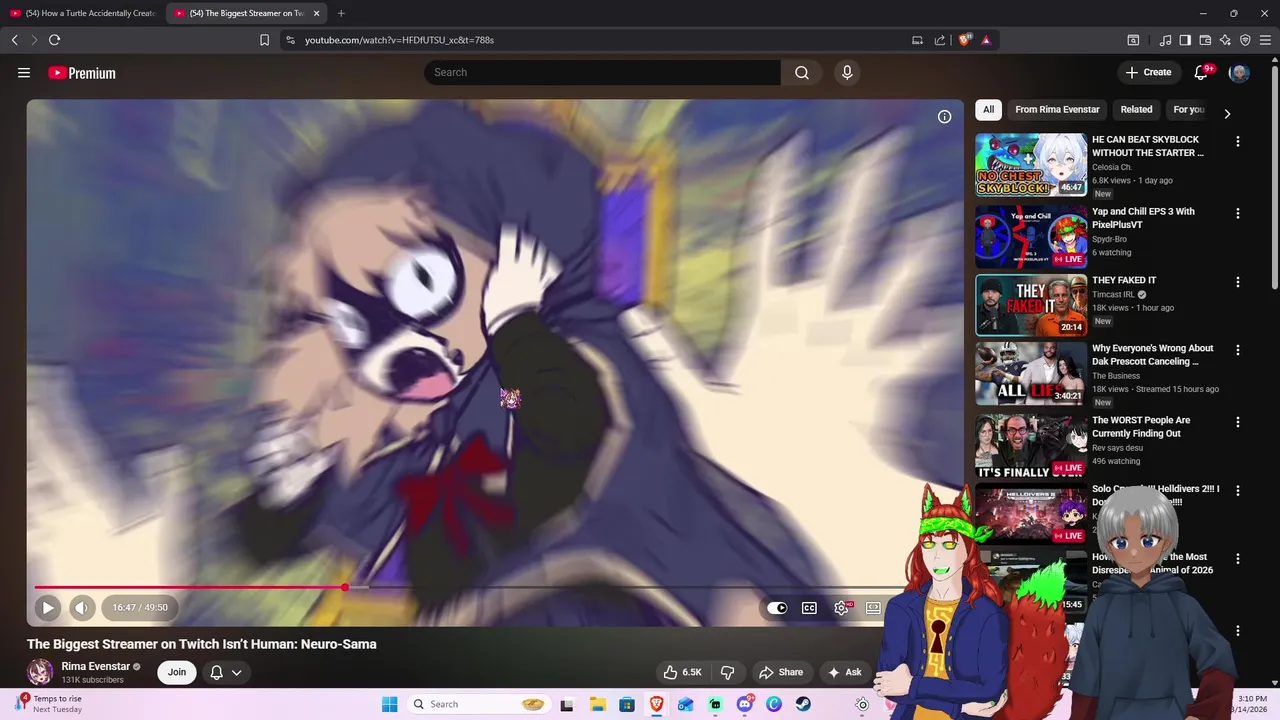Open THEY FAKED IT video title

click(1124, 280)
